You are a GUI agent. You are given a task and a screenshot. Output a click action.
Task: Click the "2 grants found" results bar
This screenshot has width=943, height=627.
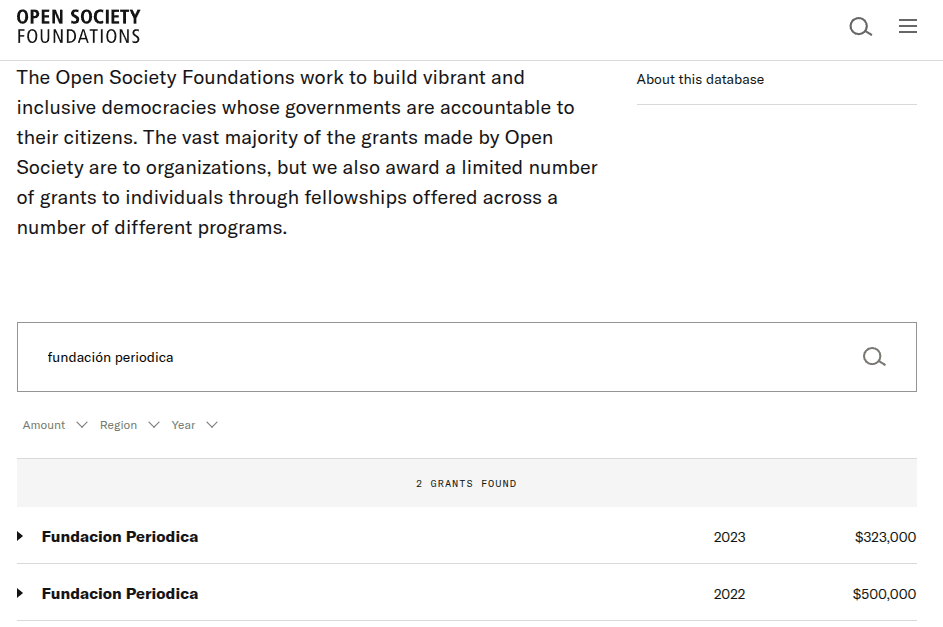pos(466,484)
